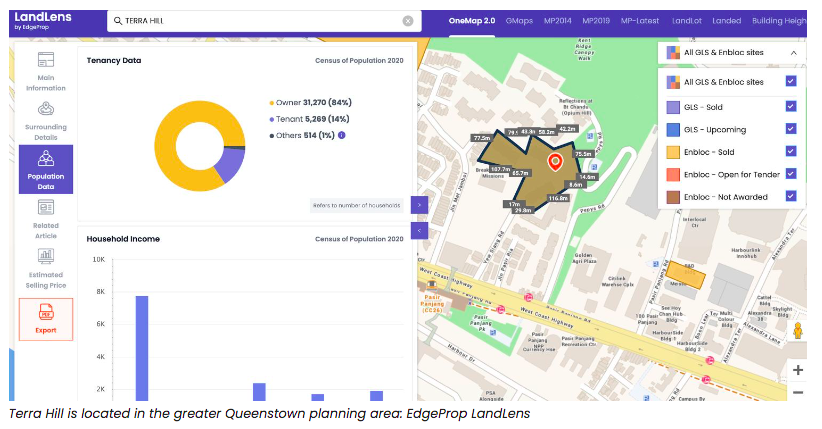Switch to the LandLot tab
822x429 pixels.
pyautogui.click(x=687, y=21)
